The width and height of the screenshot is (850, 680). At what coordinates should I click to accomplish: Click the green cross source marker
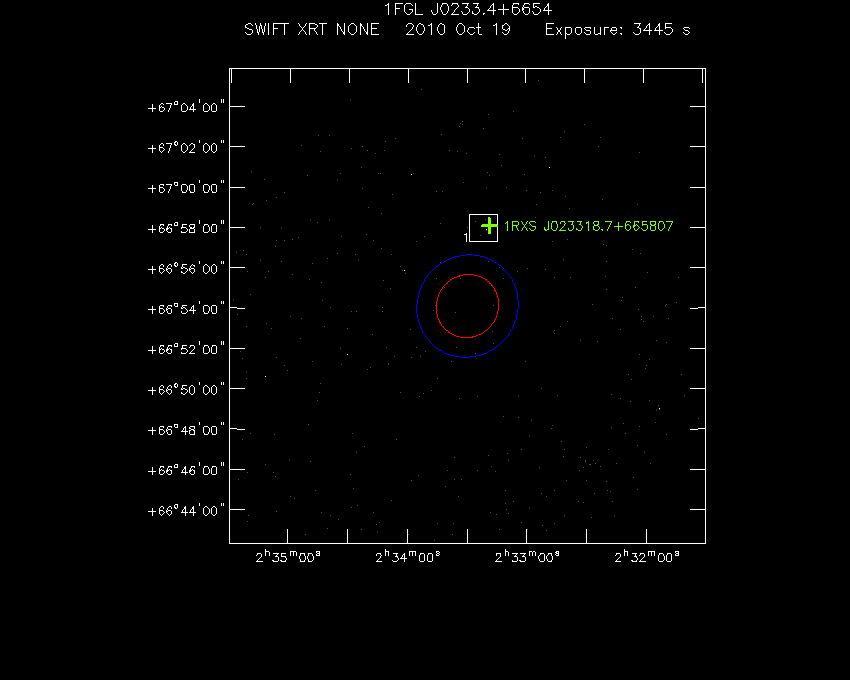[x=489, y=225]
